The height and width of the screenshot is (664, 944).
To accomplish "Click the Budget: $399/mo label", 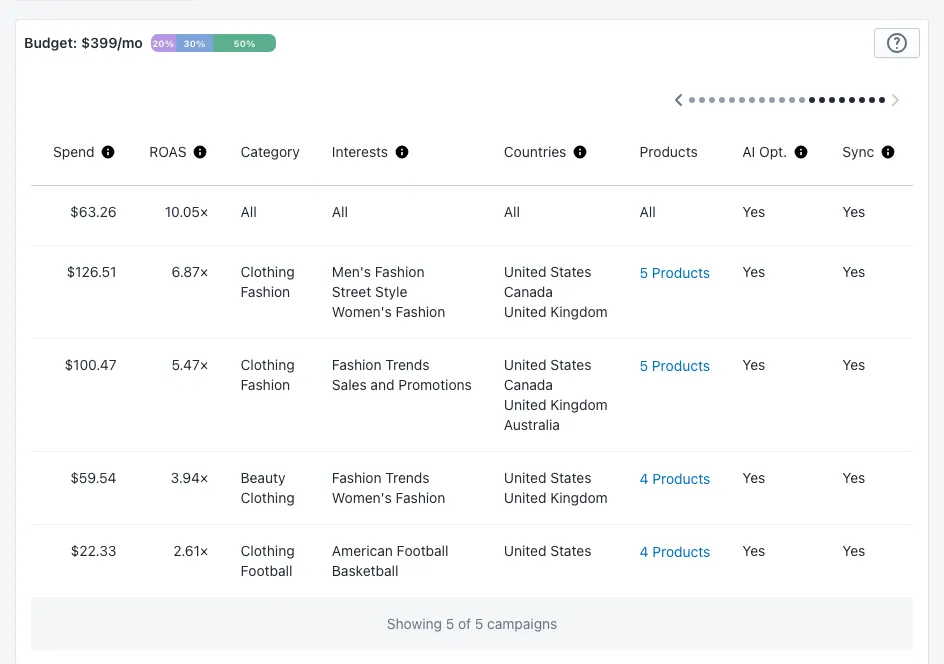I will point(83,43).
